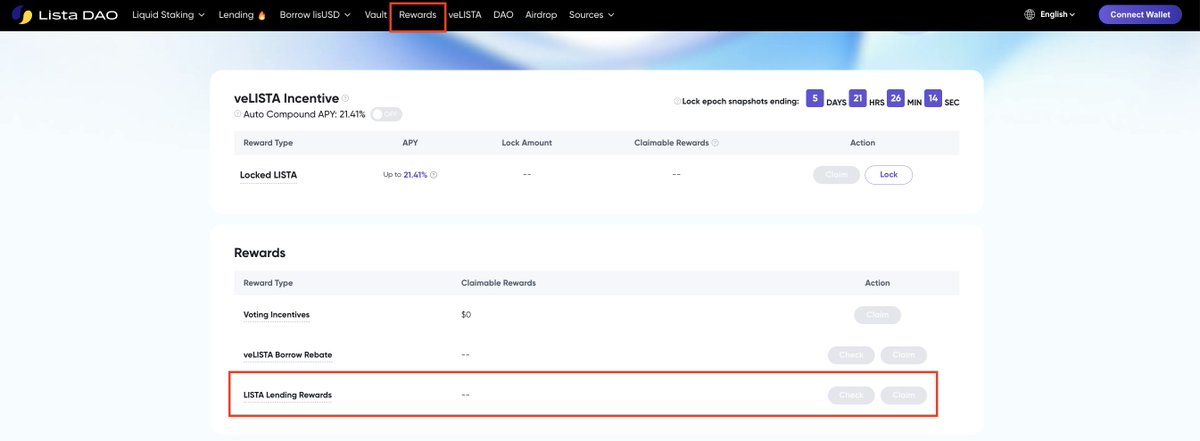The width and height of the screenshot is (1200, 441).
Task: Click the veLISTA Borrow Rebate label
Action: click(x=288, y=355)
